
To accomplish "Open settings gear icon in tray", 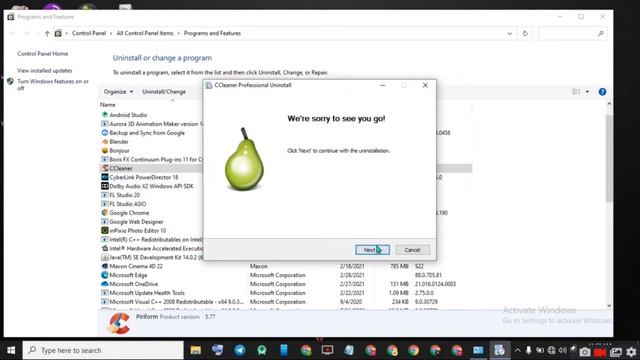I will 631,351.
